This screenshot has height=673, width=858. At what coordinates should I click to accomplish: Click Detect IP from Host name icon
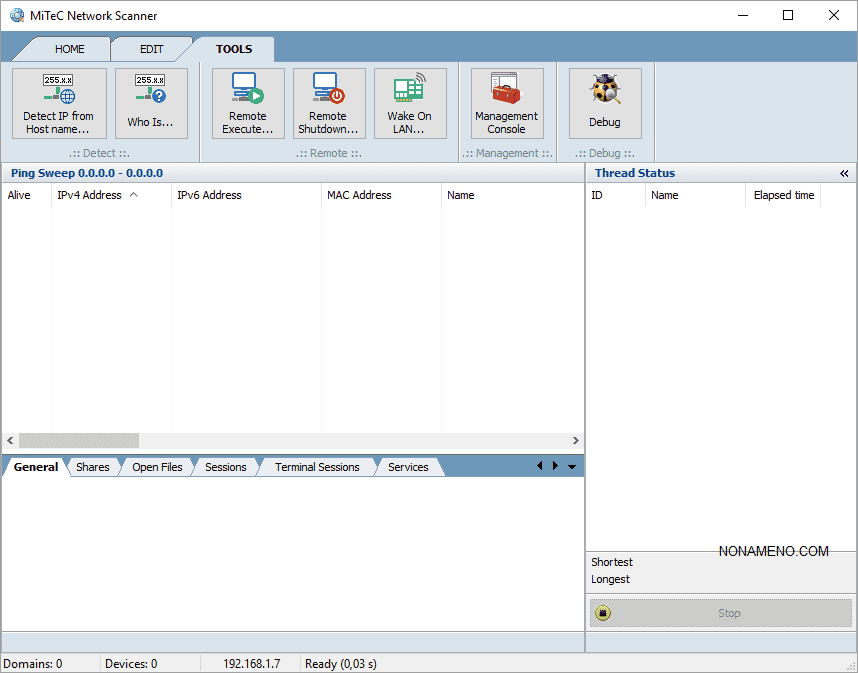tap(58, 90)
